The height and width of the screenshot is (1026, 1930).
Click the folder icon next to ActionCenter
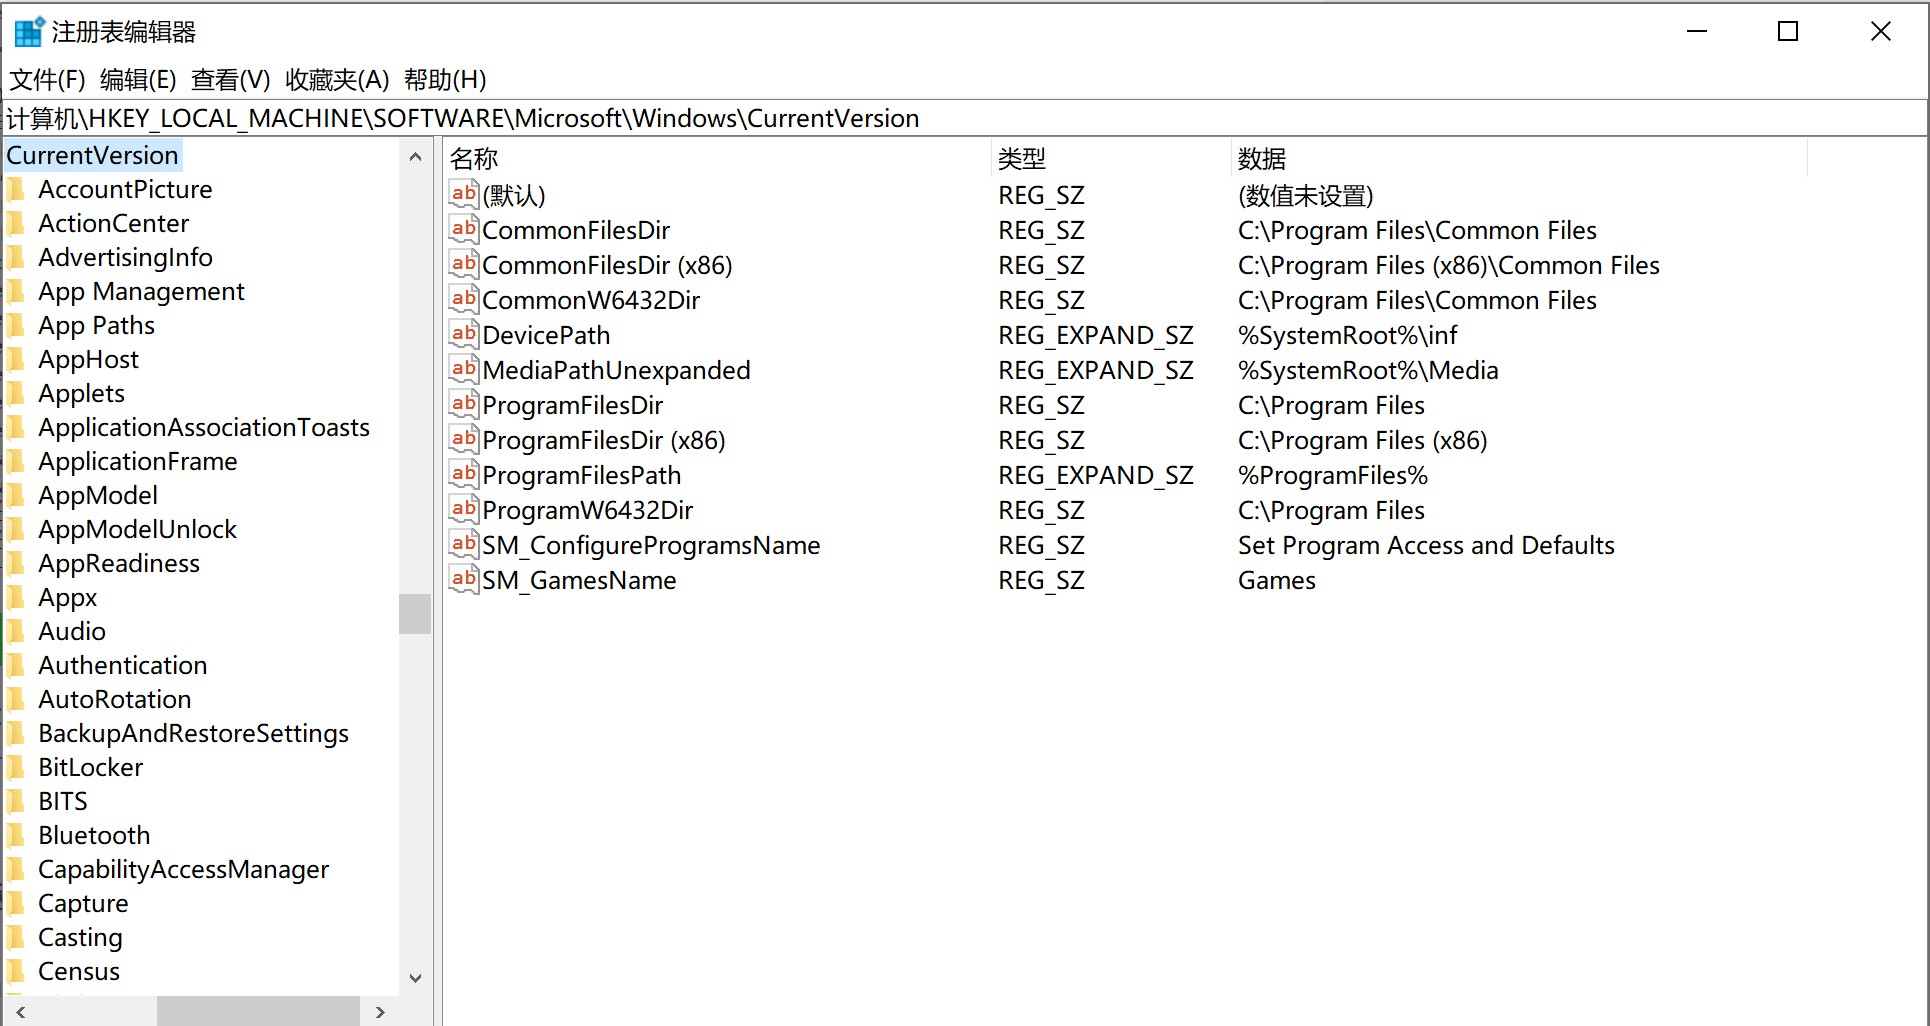(x=16, y=224)
